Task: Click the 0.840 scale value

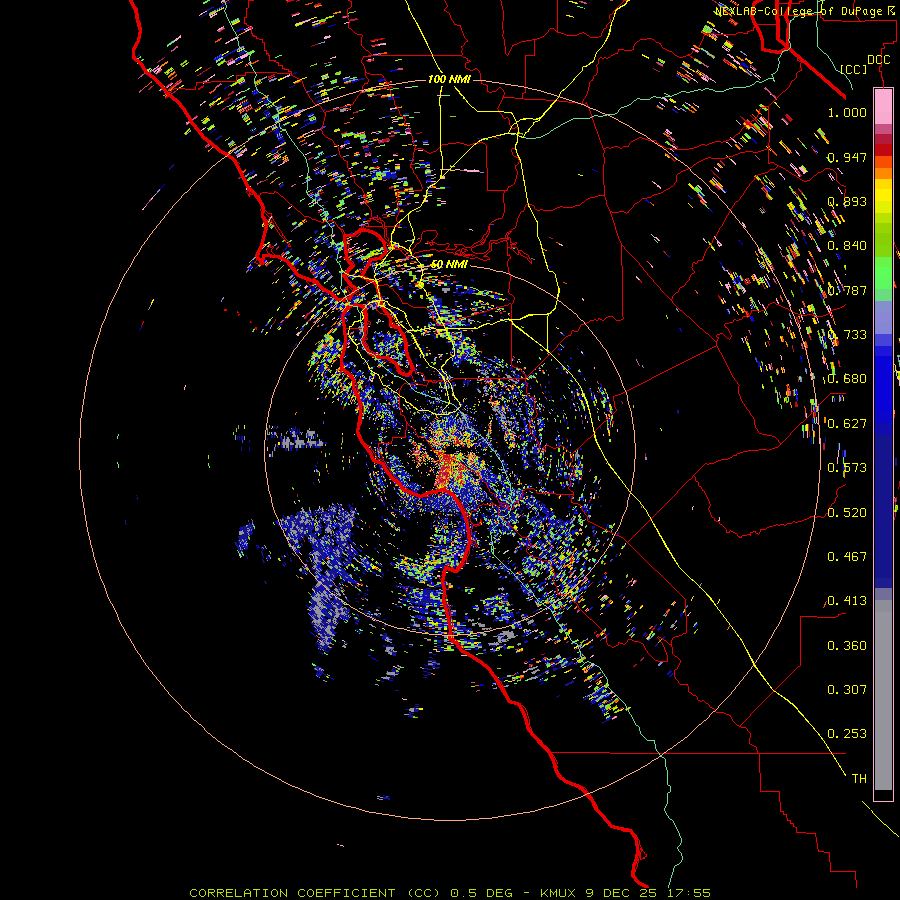Action: coord(847,246)
